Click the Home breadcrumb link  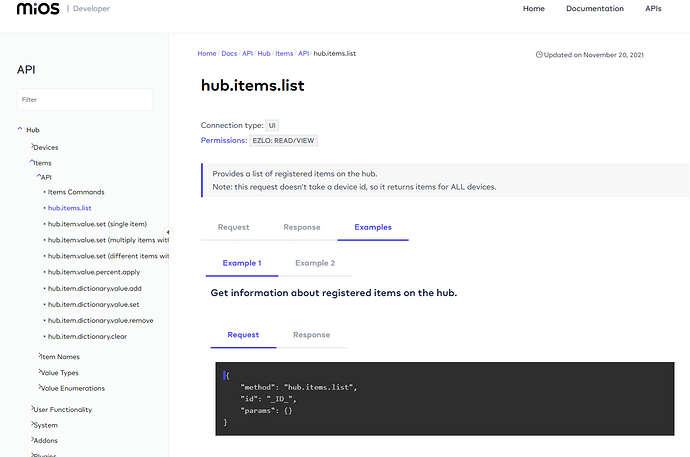click(x=207, y=53)
